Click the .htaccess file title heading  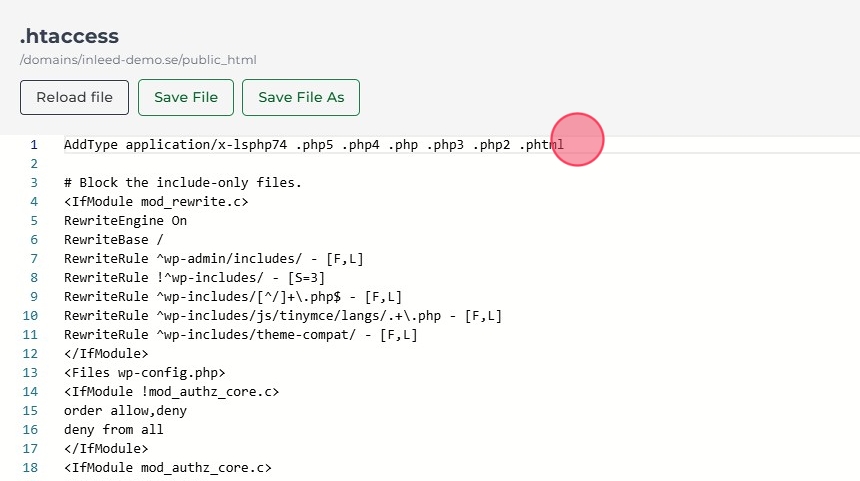pyautogui.click(x=69, y=36)
